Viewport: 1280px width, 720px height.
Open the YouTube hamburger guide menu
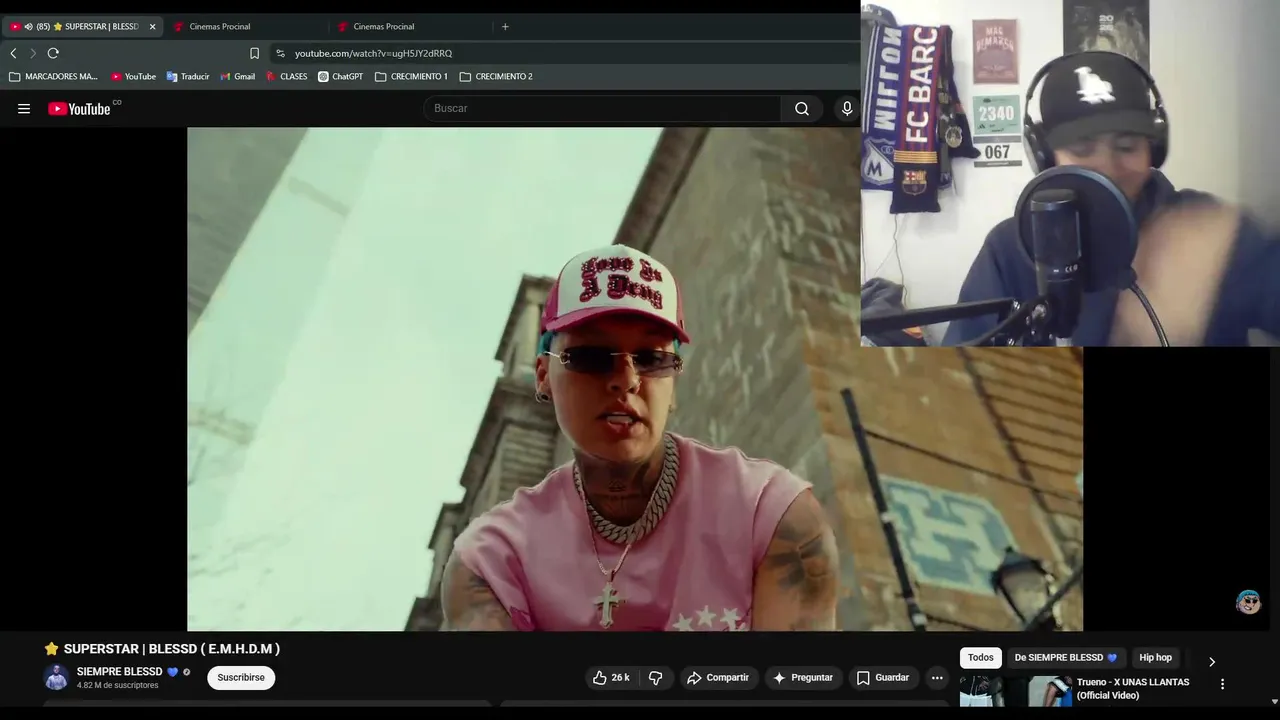coord(24,109)
